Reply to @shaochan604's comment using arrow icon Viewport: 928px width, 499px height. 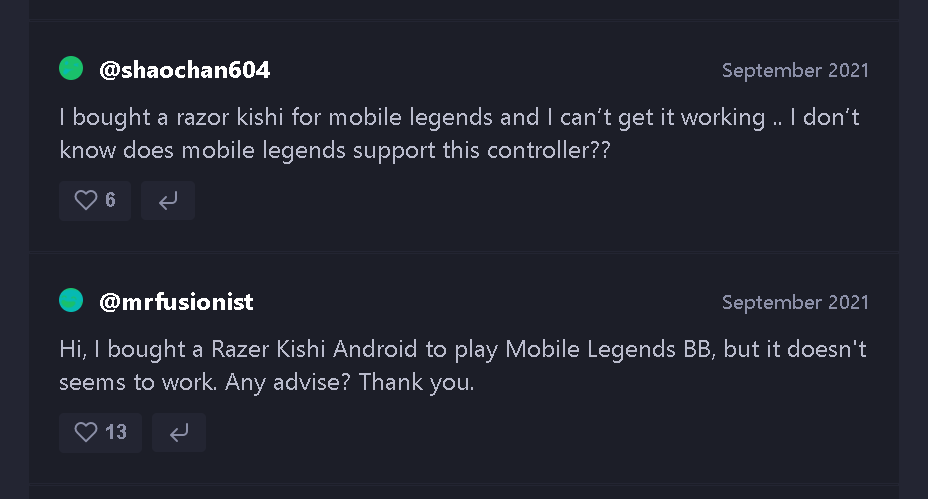[168, 201]
